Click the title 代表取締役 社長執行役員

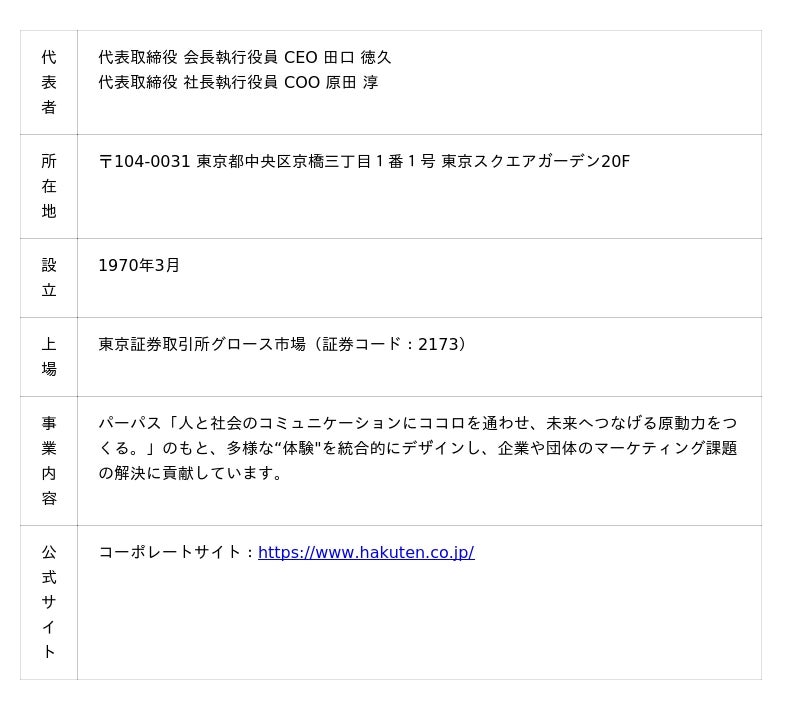coord(188,82)
